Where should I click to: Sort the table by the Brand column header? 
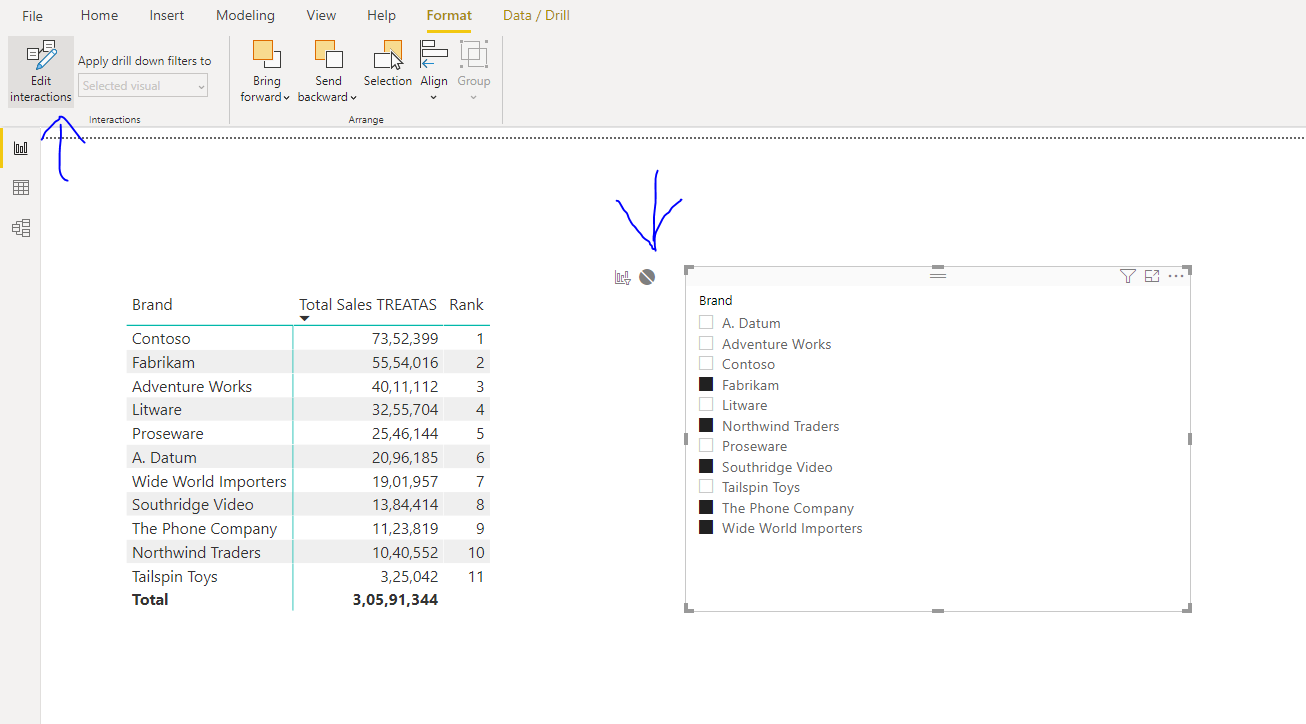pyautogui.click(x=152, y=305)
